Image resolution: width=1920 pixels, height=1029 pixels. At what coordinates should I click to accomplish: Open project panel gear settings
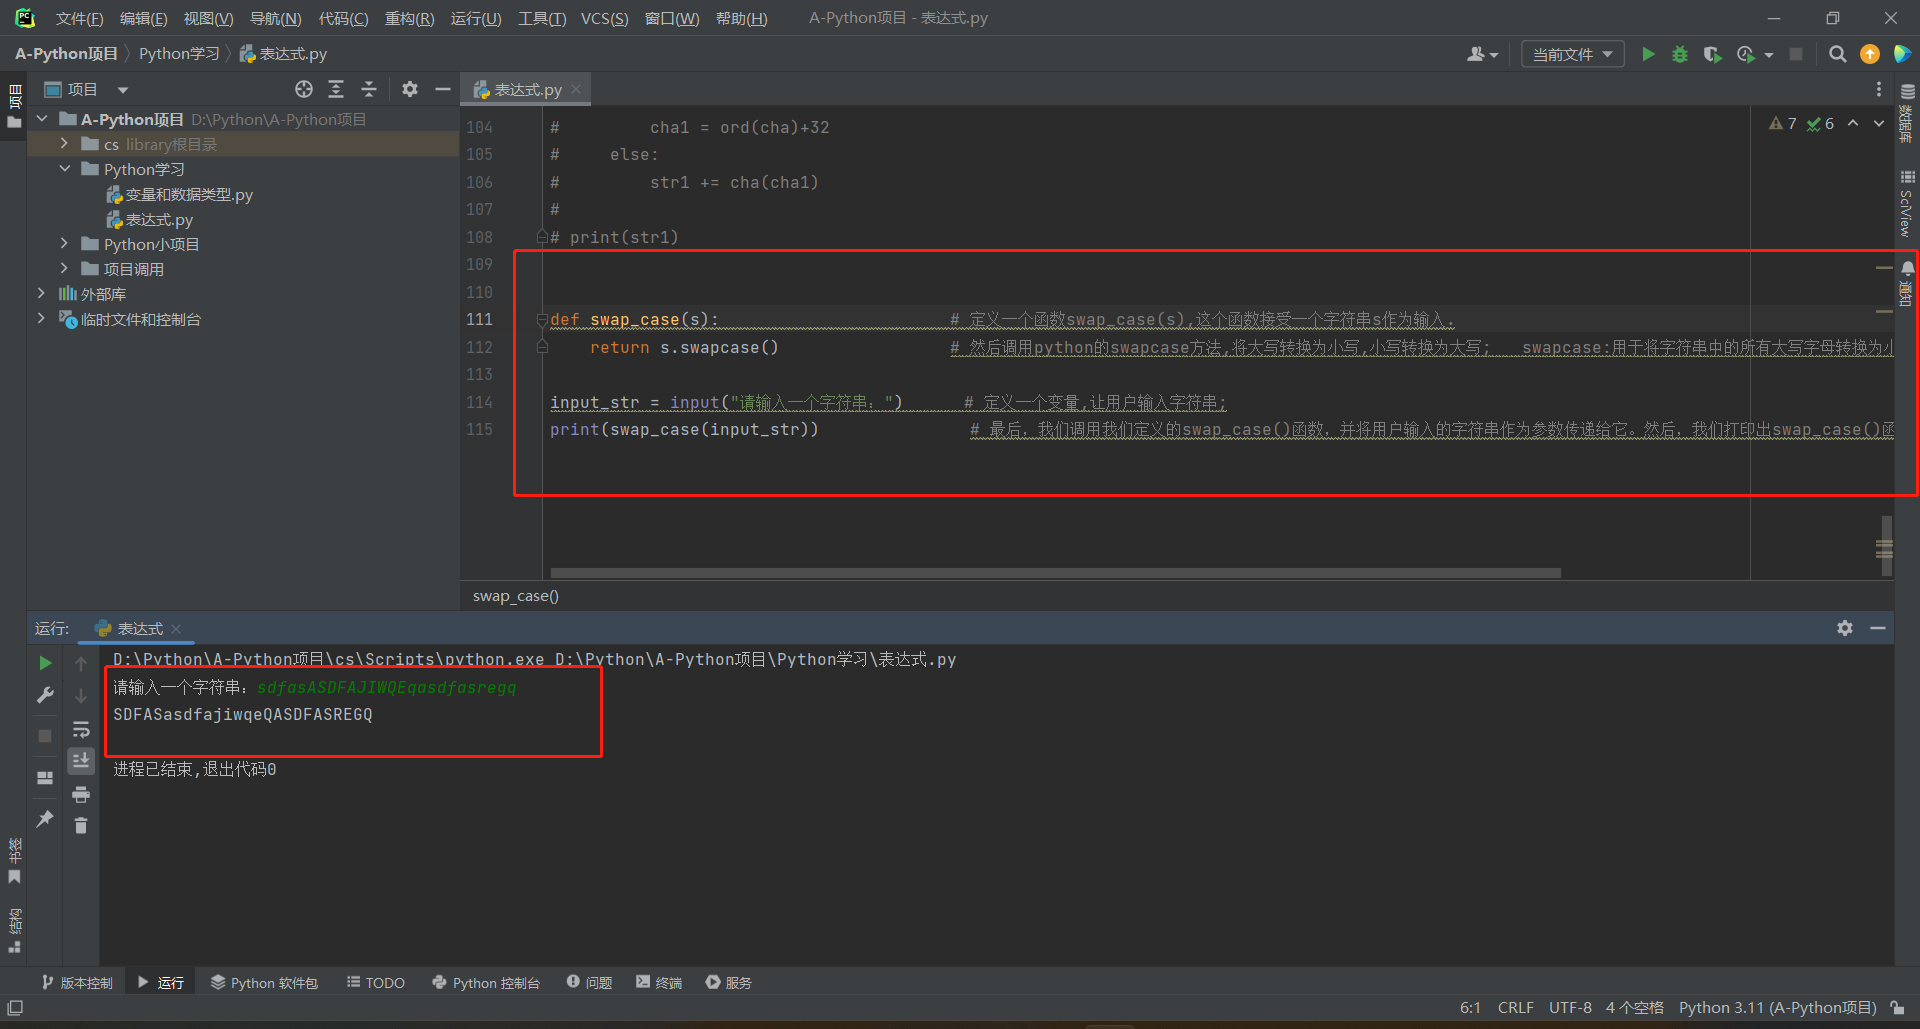tap(410, 90)
